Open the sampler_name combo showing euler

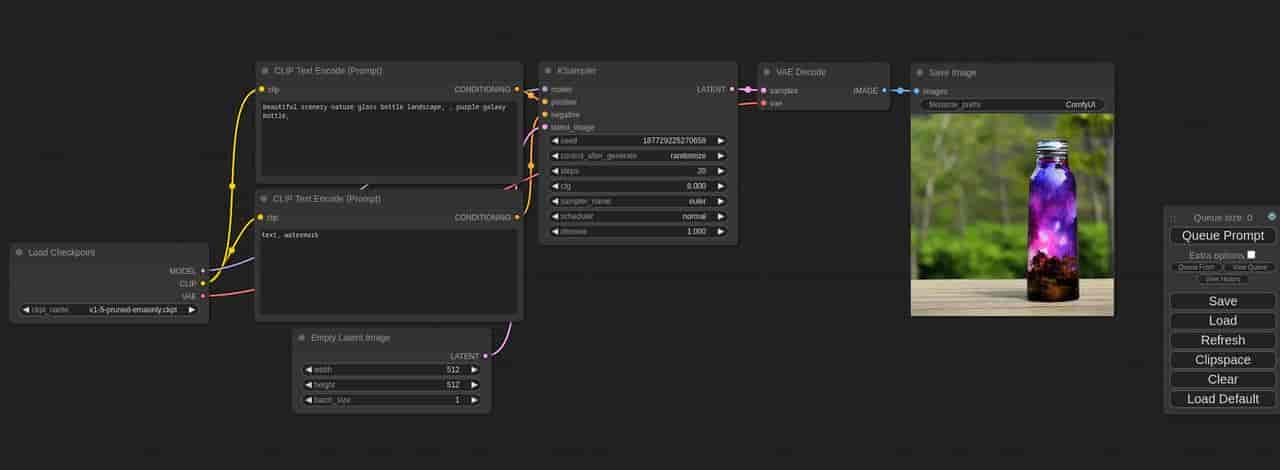click(638, 201)
